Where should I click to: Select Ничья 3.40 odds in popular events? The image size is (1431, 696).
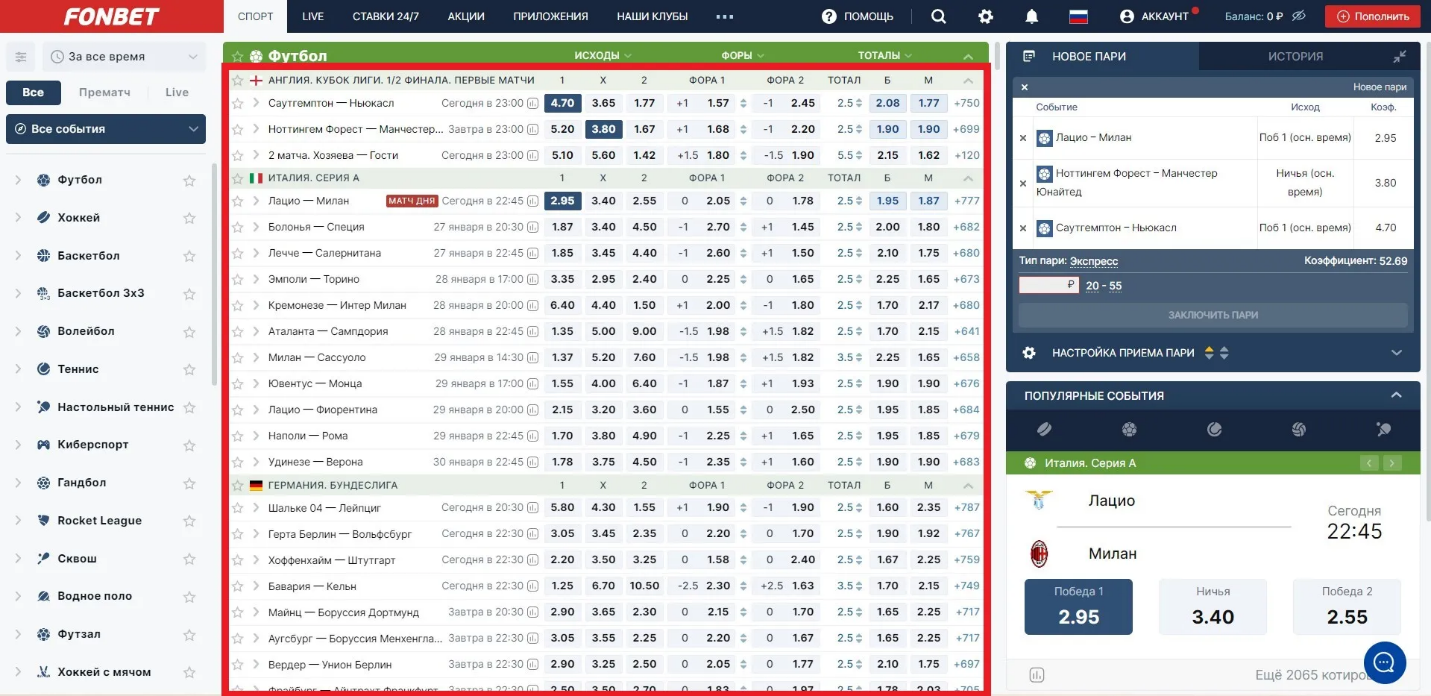point(1212,607)
